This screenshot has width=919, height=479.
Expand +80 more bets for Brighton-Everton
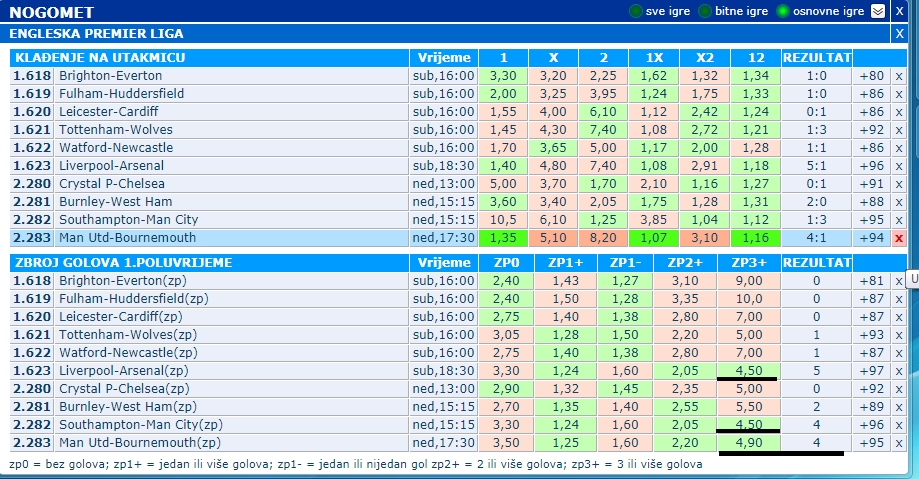(x=872, y=76)
